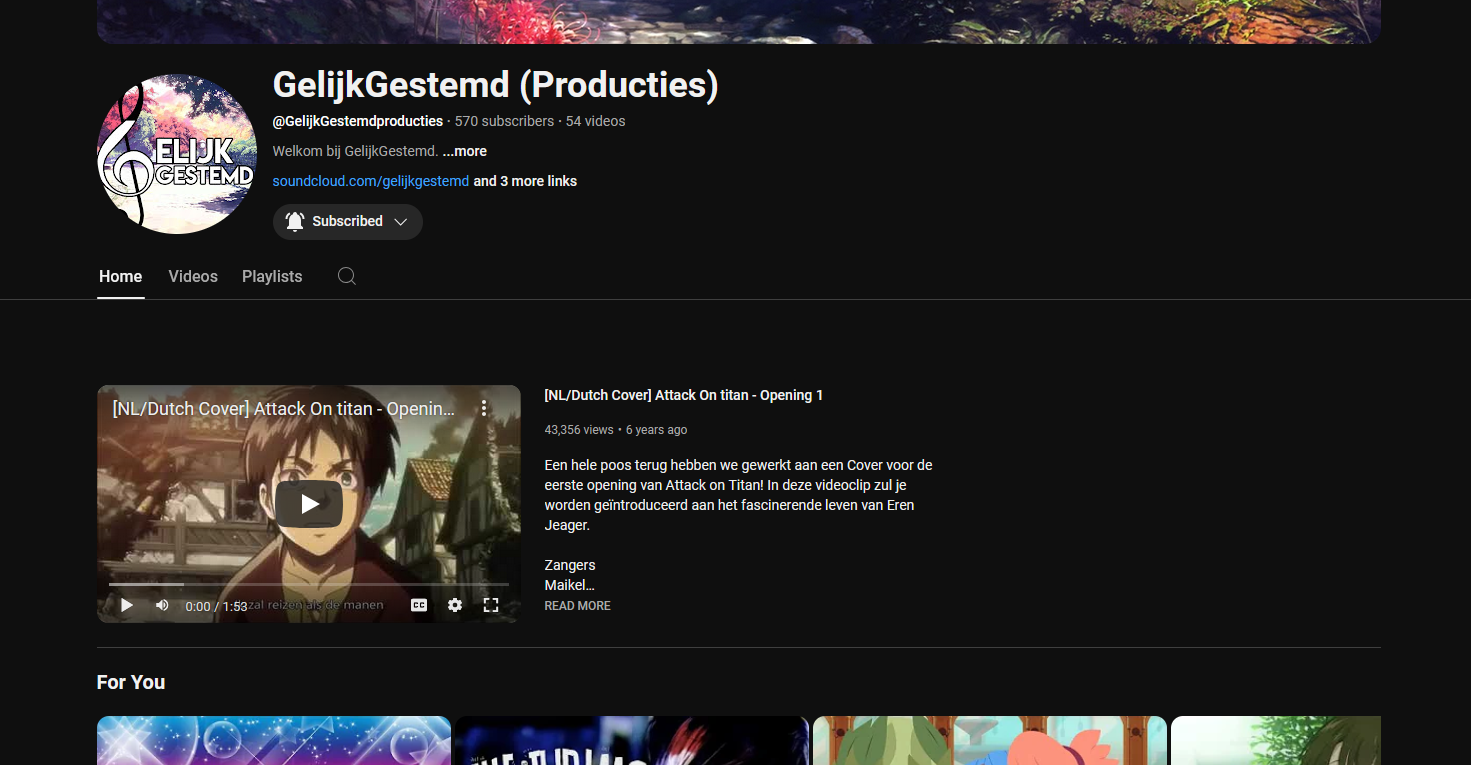The height and width of the screenshot is (765, 1471).
Task: Click the GelijkGestemd channel avatar image
Action: click(x=177, y=154)
